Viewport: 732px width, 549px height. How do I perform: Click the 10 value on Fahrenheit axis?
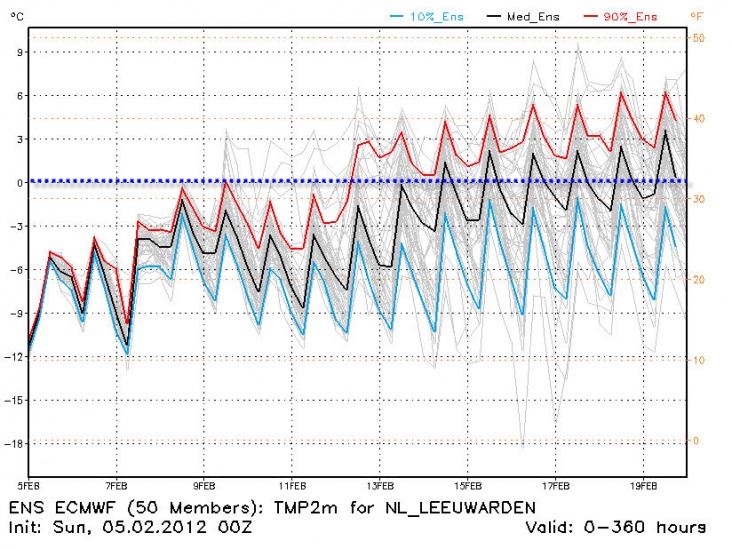pyautogui.click(x=698, y=360)
